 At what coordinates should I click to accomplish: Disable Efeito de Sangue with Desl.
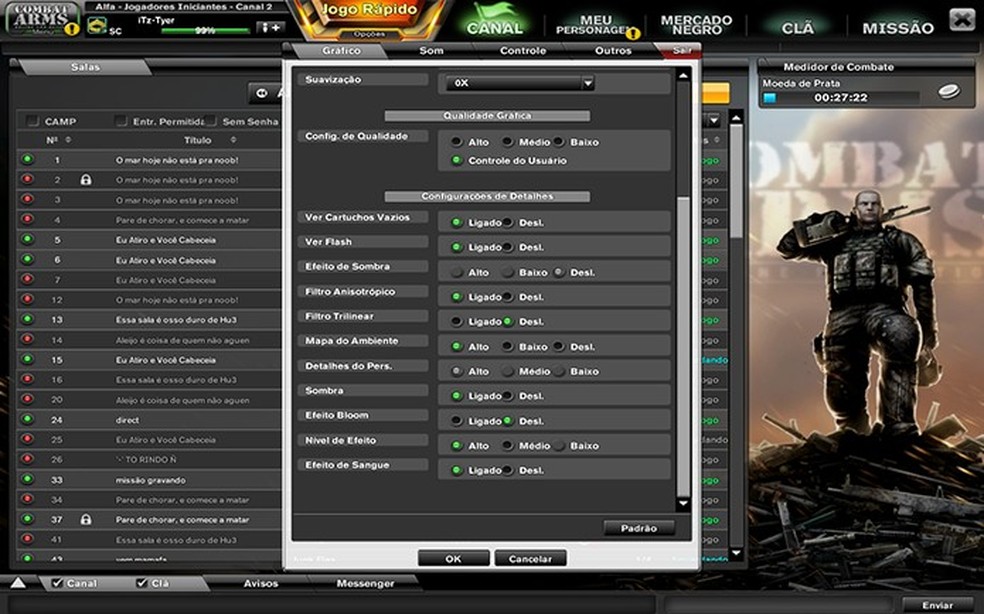coord(508,470)
